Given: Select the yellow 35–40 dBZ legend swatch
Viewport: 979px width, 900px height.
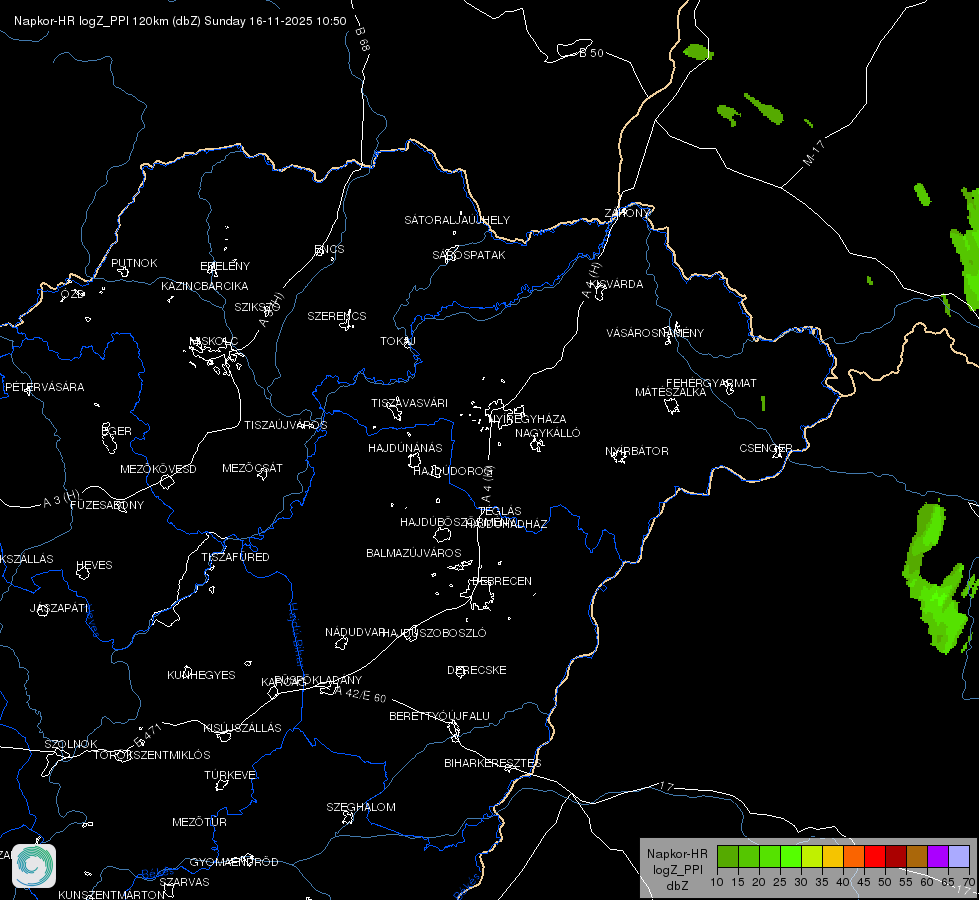Looking at the screenshot, I should pos(832,857).
